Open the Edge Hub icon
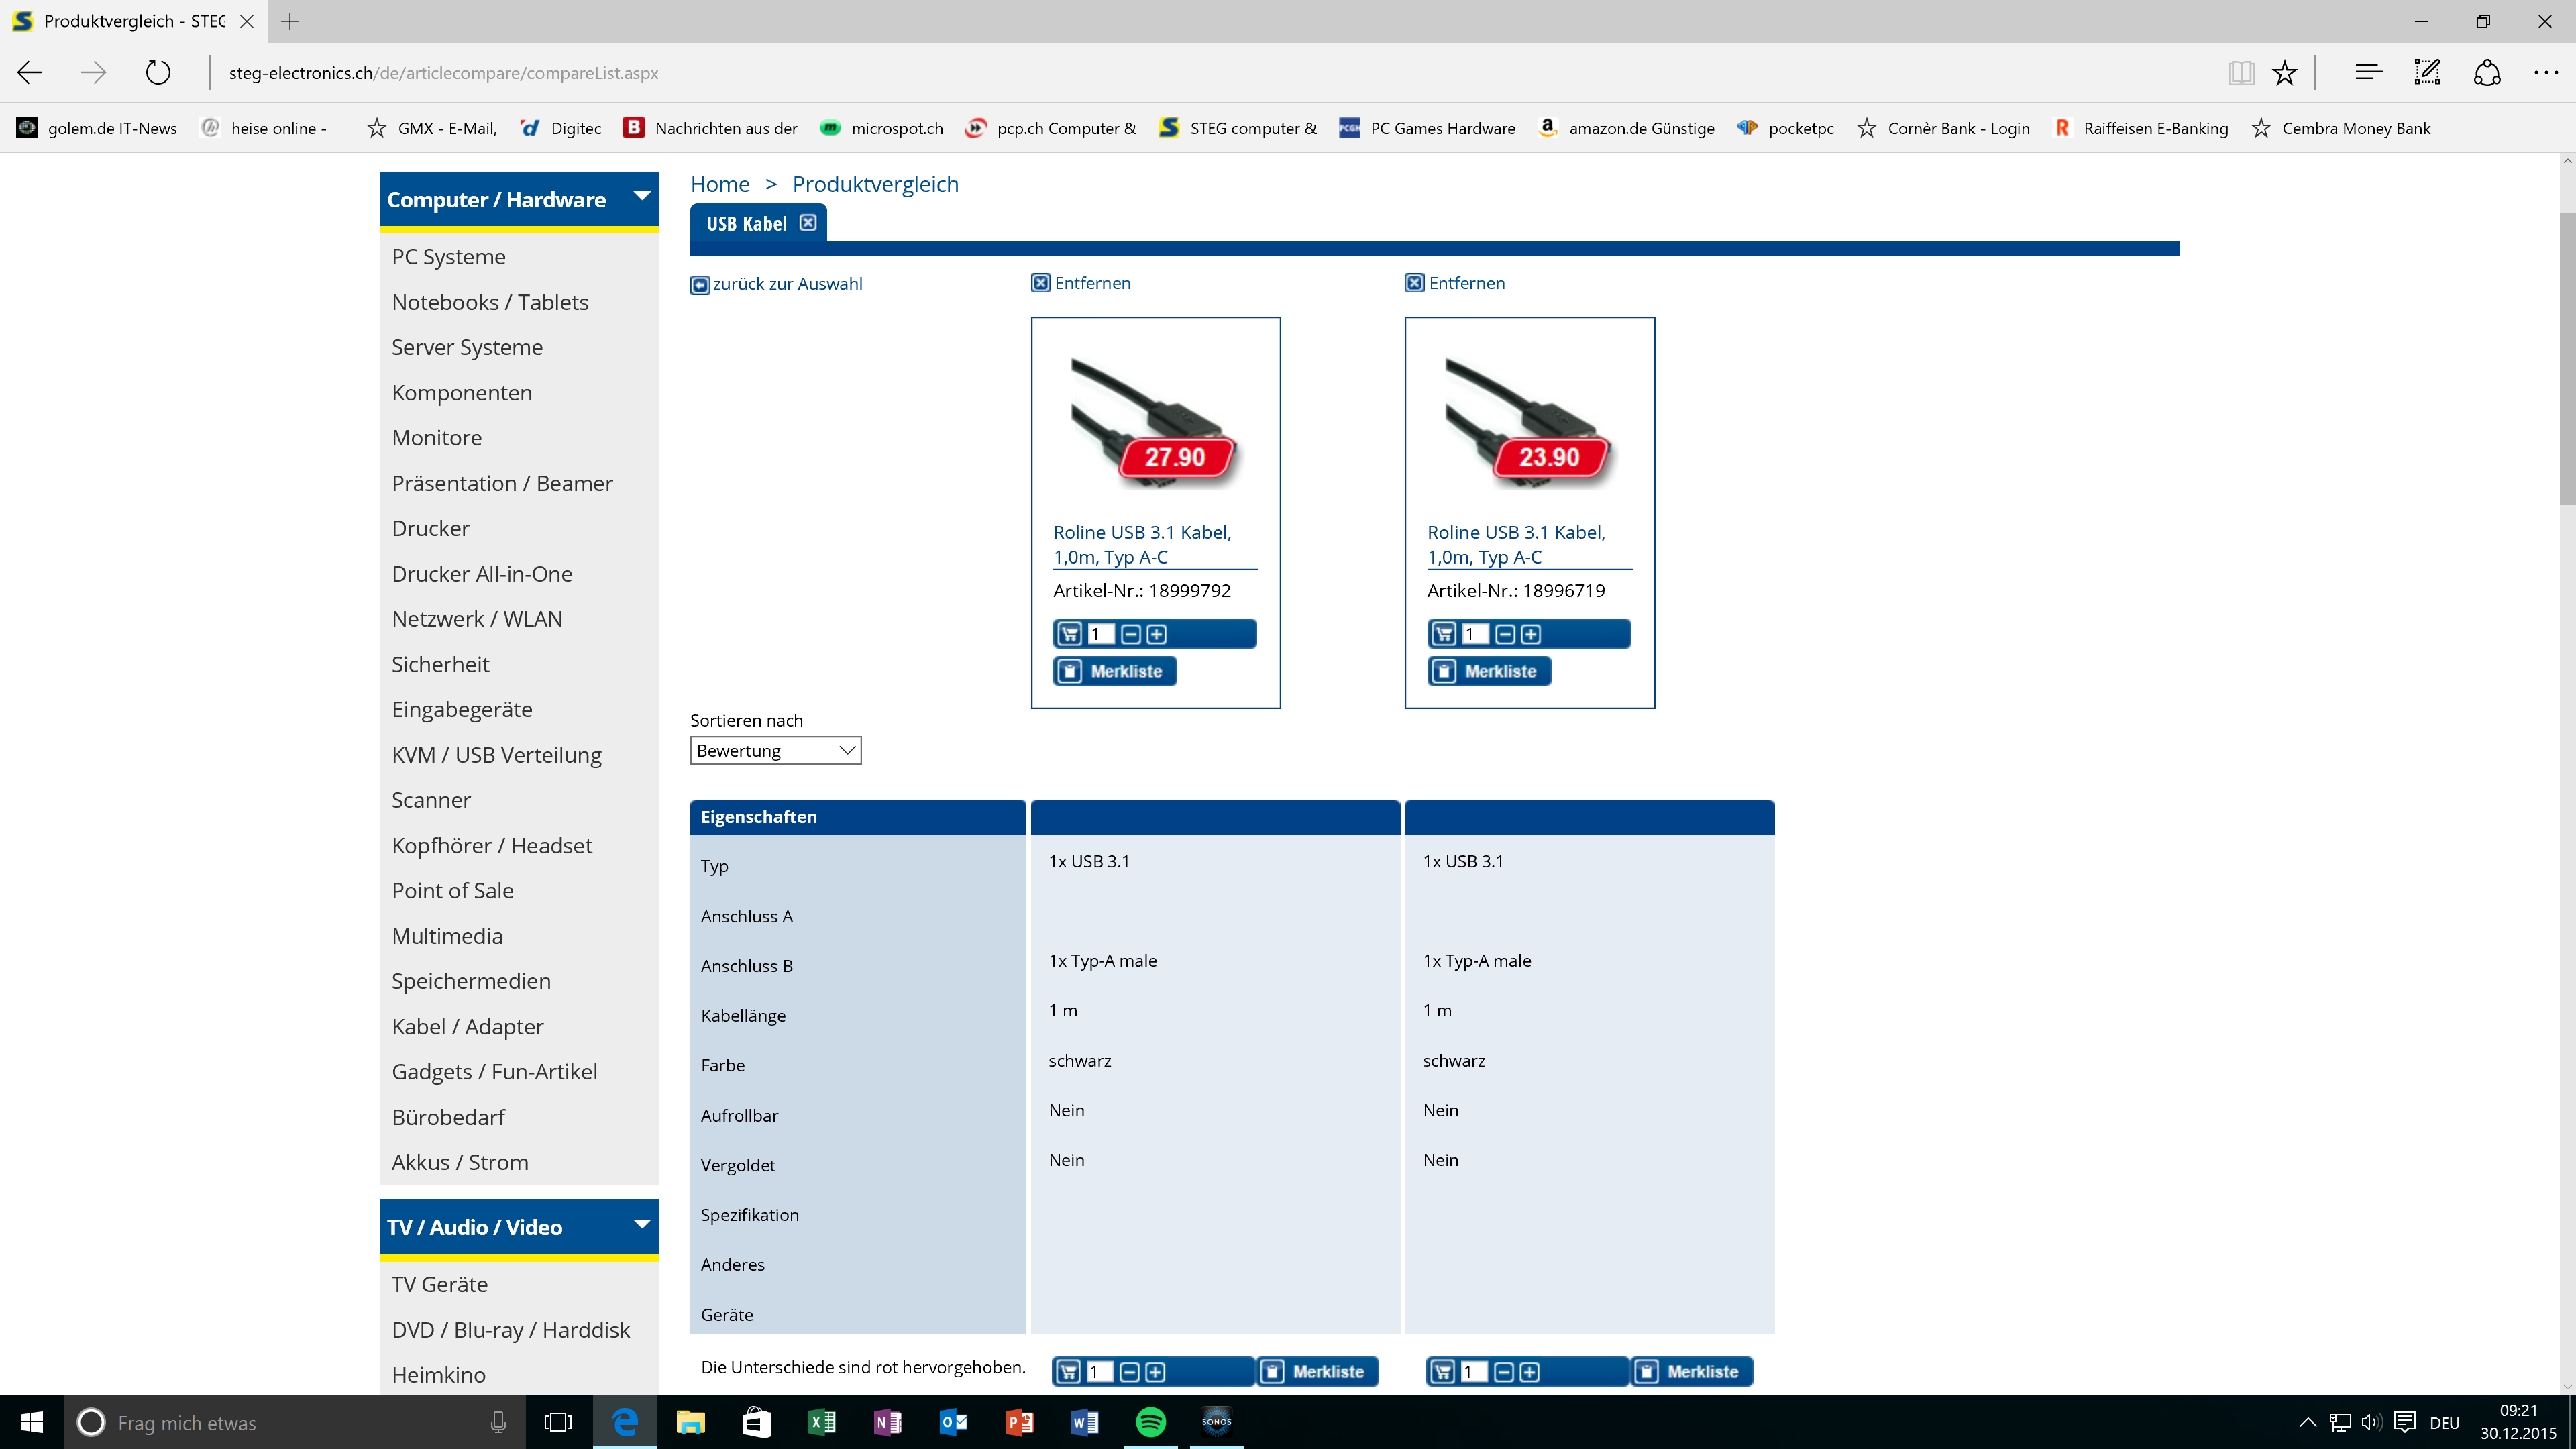The width and height of the screenshot is (2576, 1449). pos(2368,72)
